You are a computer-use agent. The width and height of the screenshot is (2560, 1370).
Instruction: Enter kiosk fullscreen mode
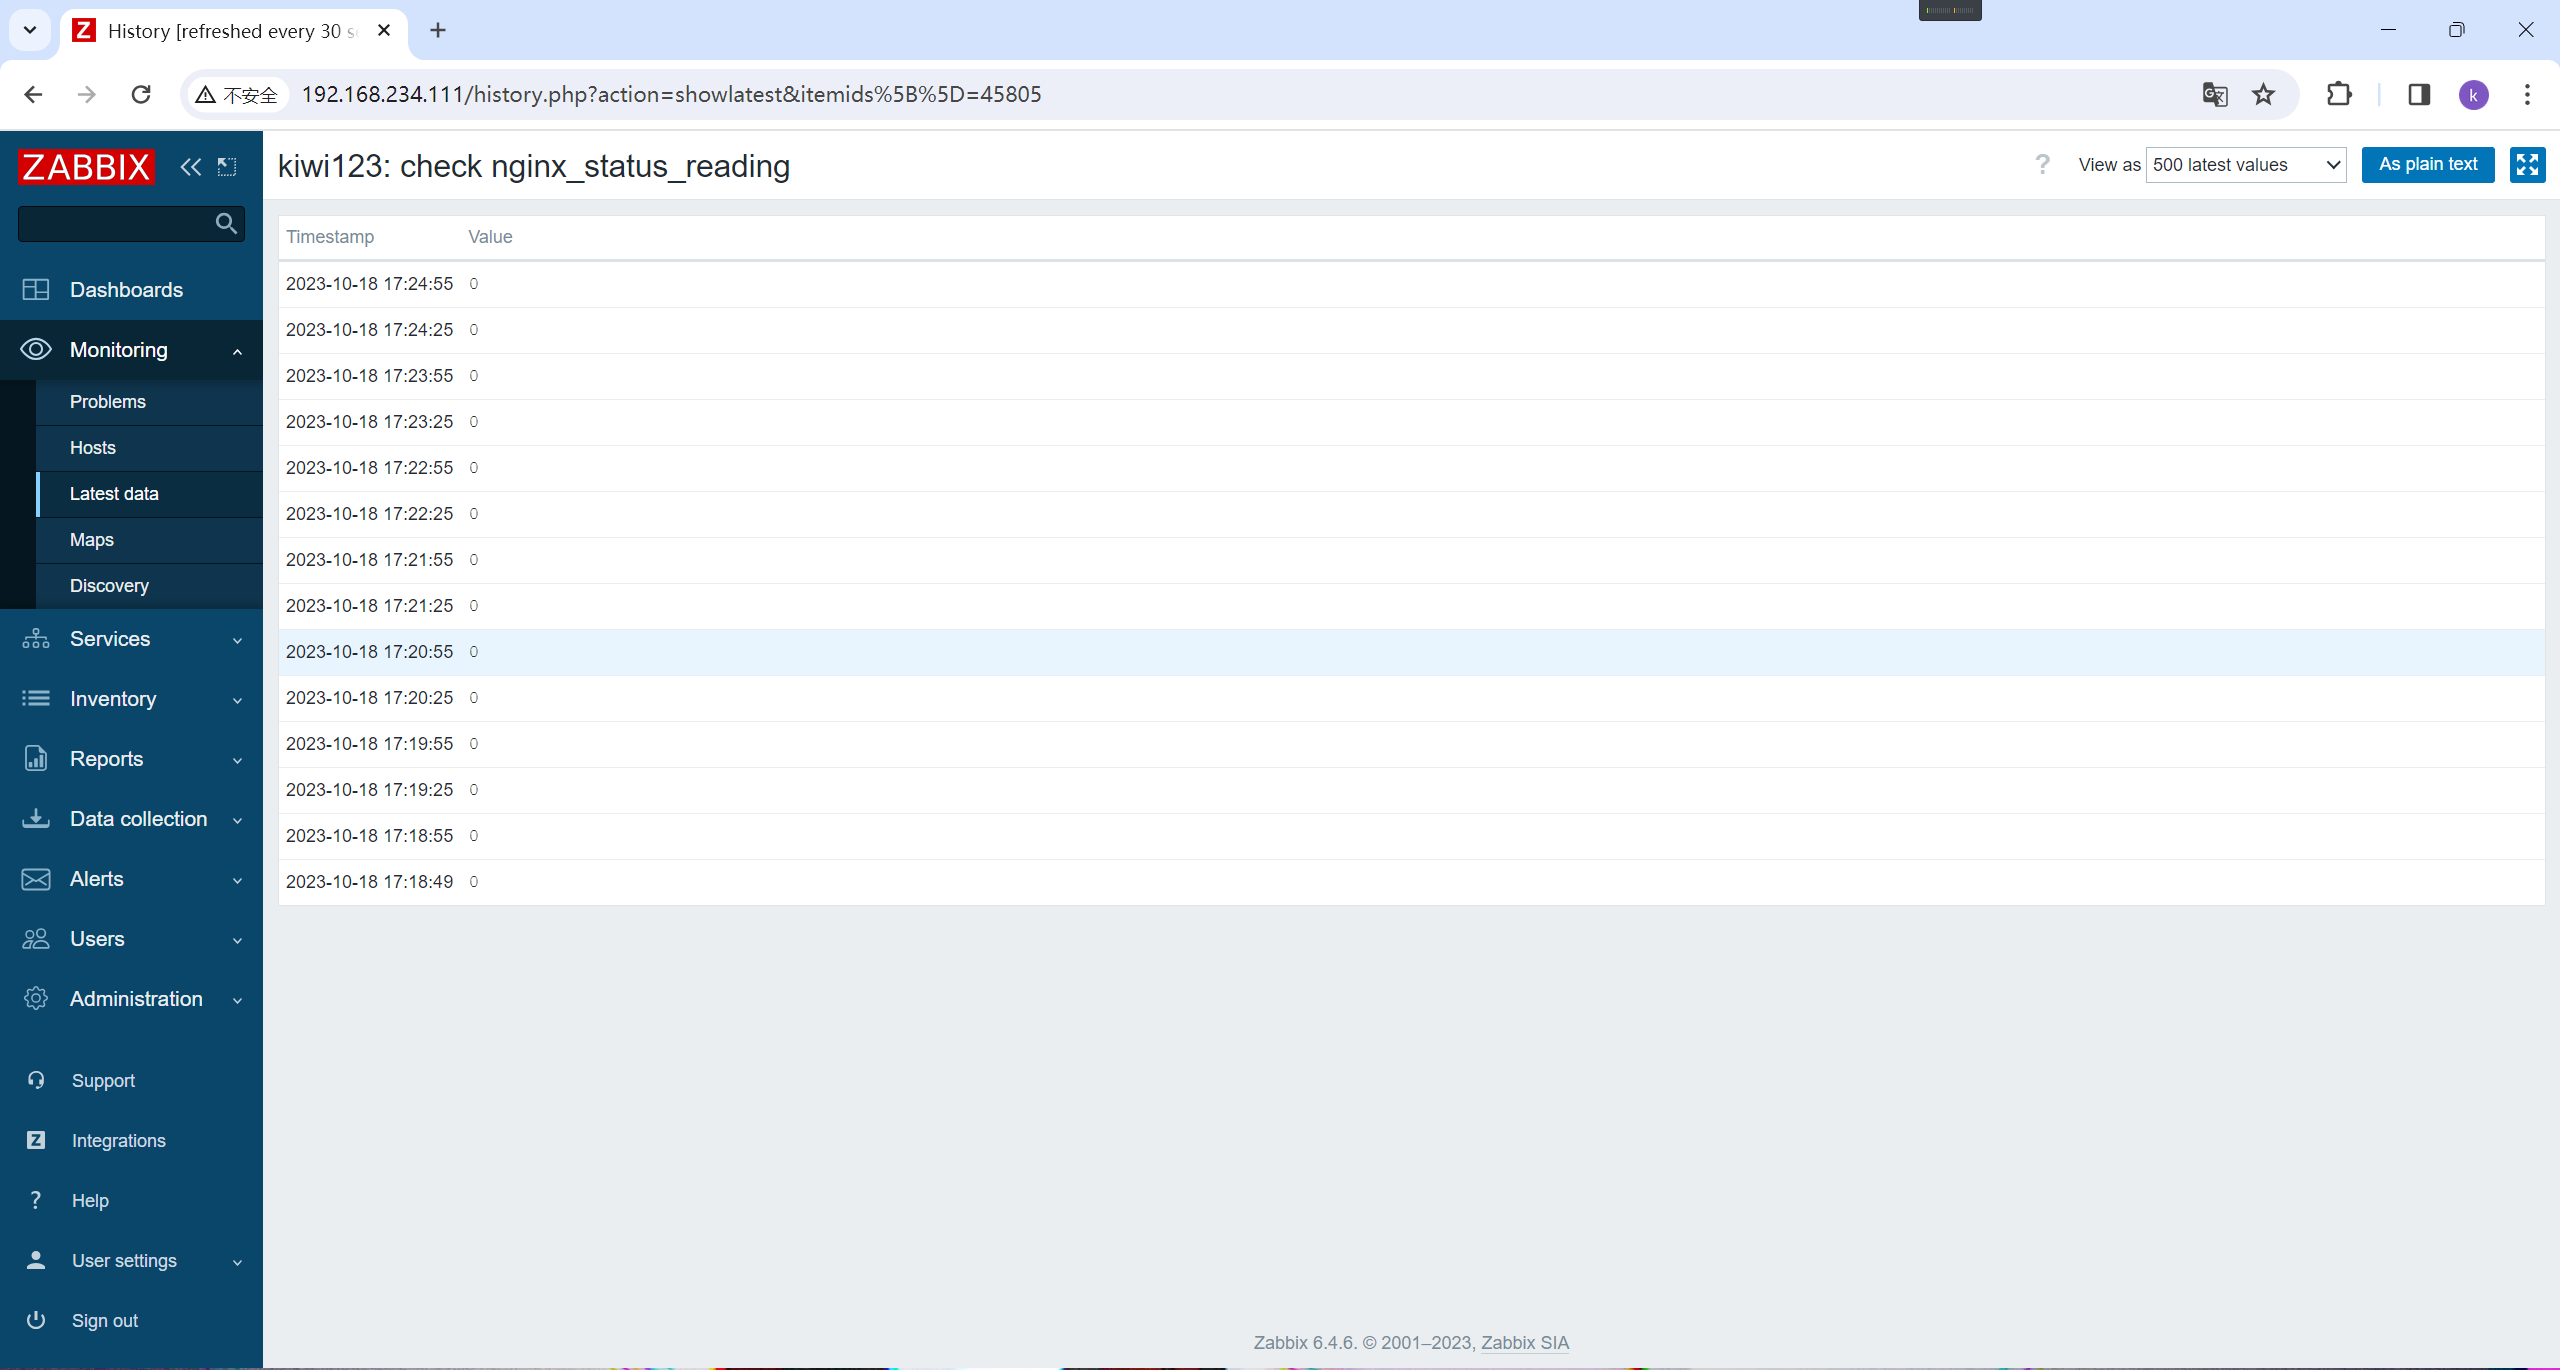[2527, 165]
